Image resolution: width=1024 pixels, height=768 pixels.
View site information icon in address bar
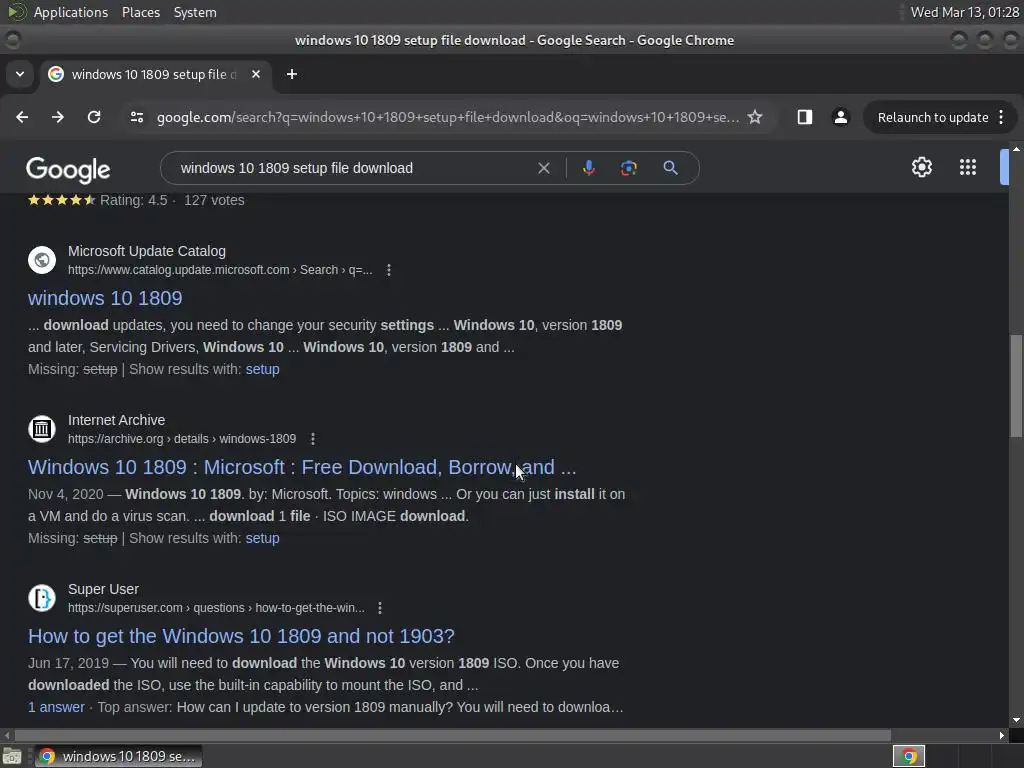tap(136, 117)
